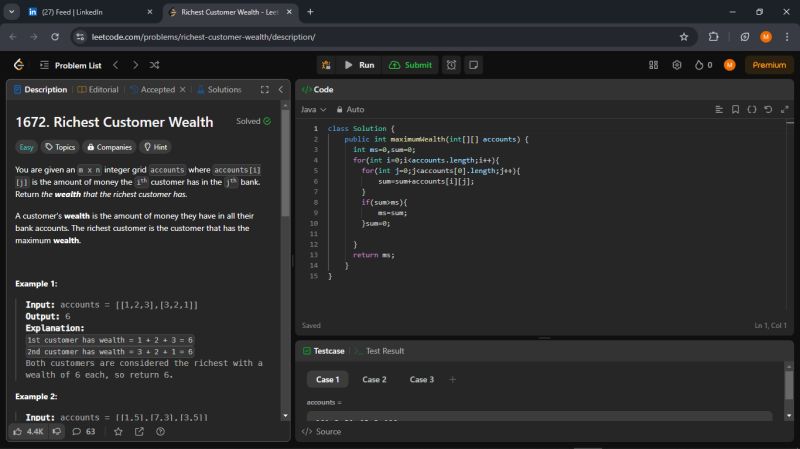Open the layout grid icon
Viewport: 800px width, 449px height.
[x=653, y=65]
